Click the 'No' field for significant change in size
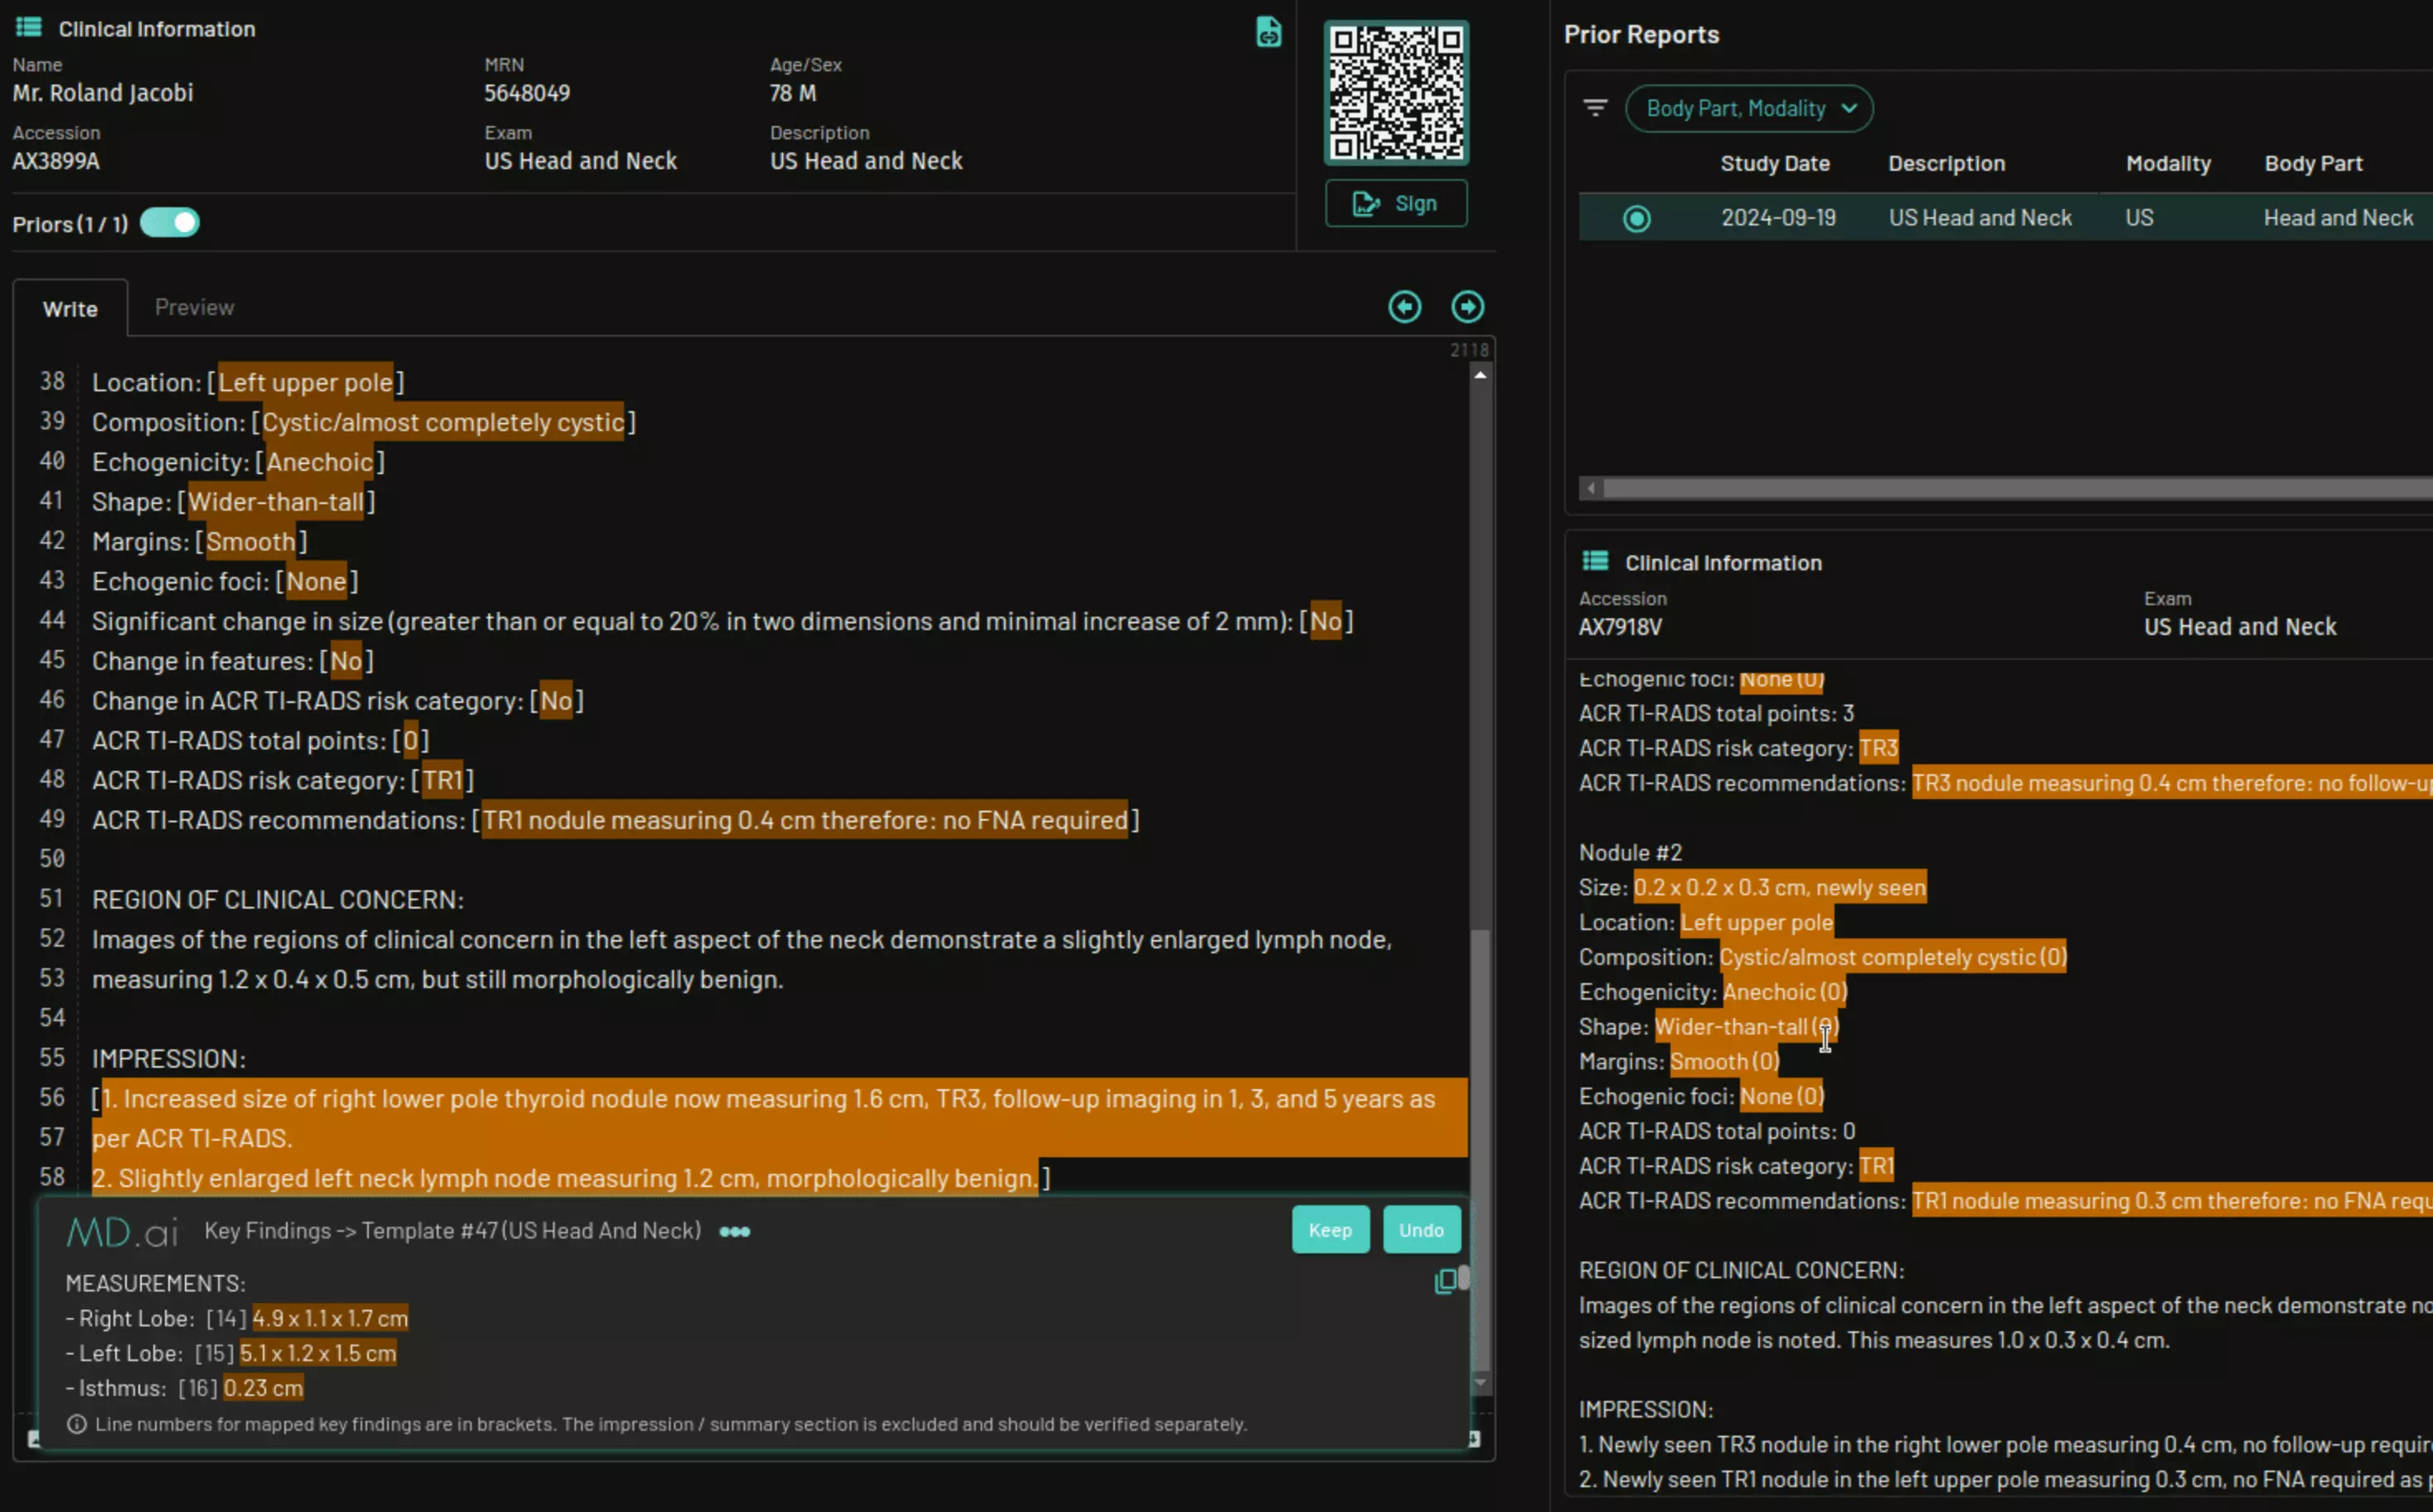2433x1512 pixels. 1325,621
